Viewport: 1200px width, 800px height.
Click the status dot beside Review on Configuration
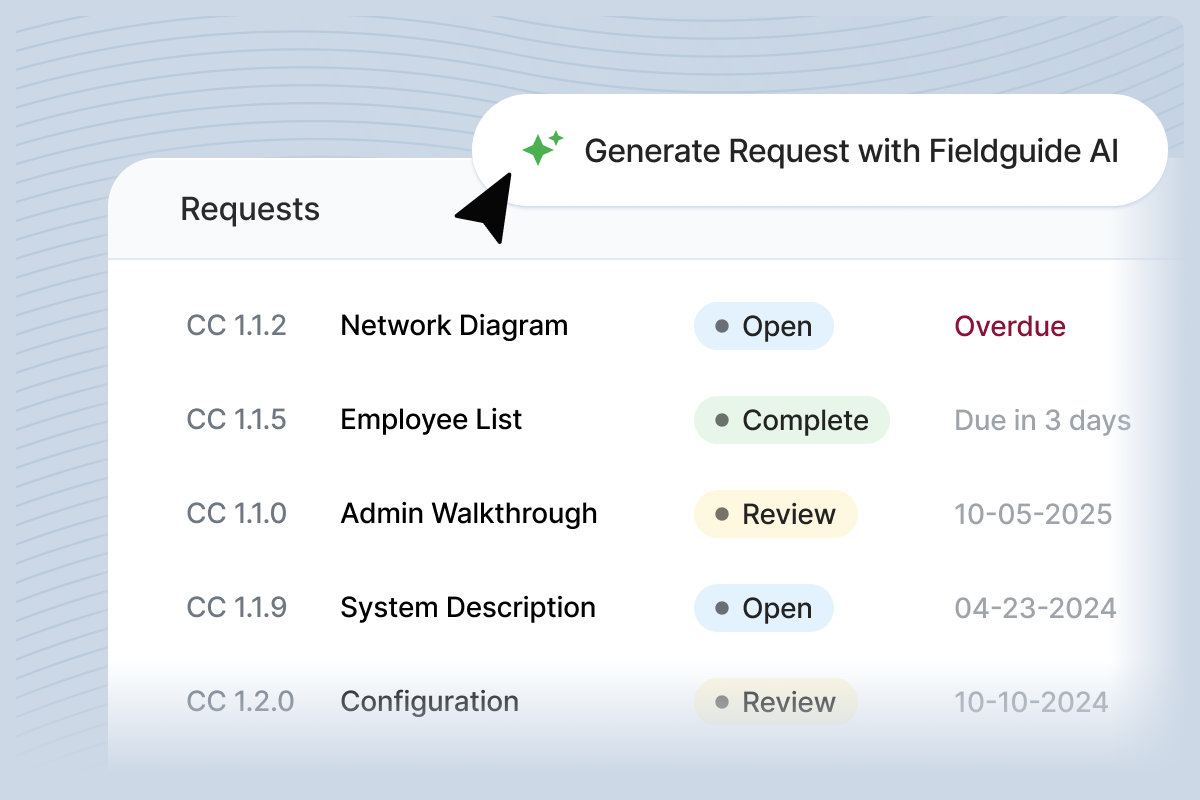coord(722,702)
